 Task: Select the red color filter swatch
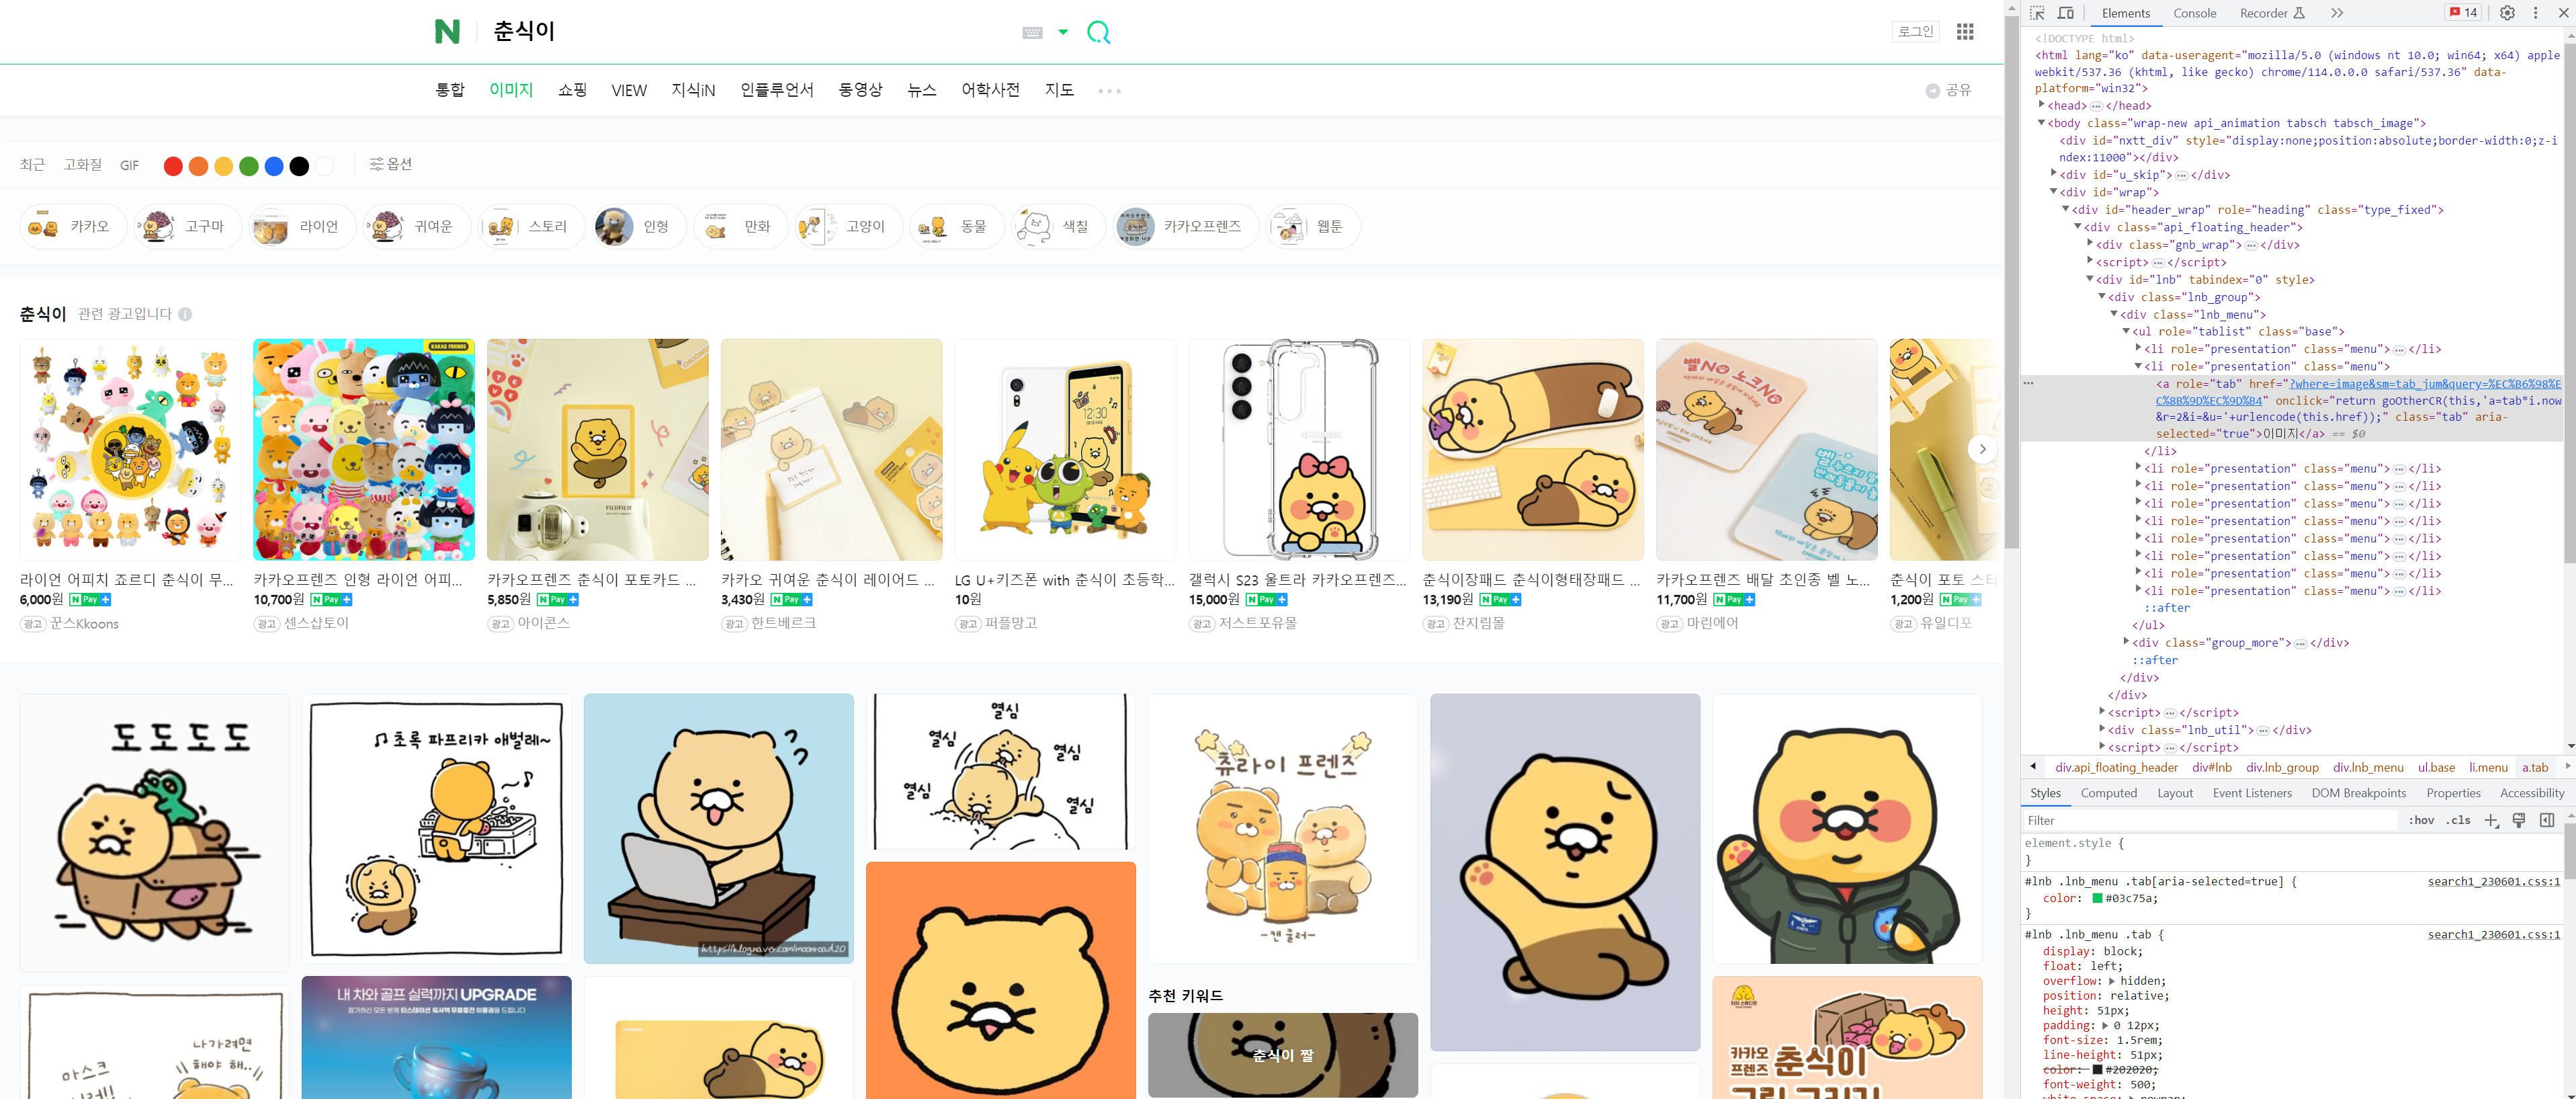pyautogui.click(x=173, y=166)
